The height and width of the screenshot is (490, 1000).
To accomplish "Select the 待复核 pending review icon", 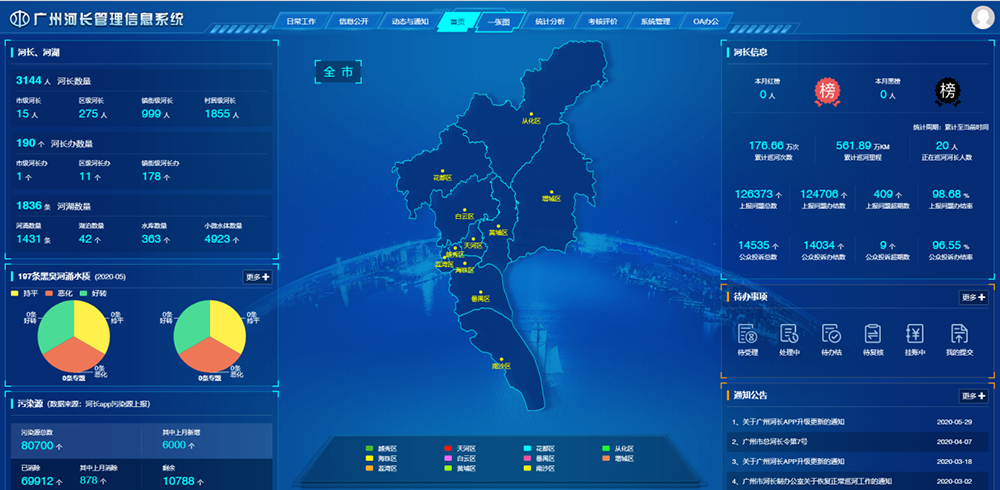I will click(873, 335).
